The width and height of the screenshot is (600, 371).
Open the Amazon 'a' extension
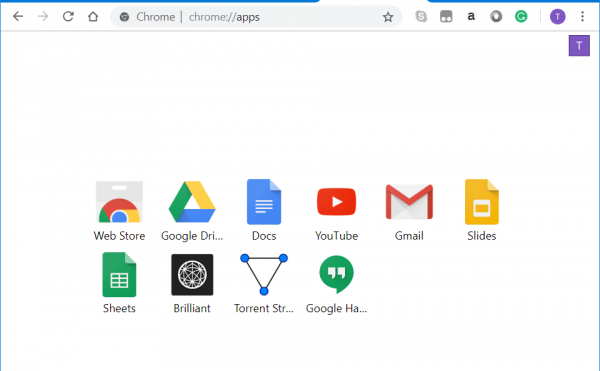pyautogui.click(x=471, y=16)
